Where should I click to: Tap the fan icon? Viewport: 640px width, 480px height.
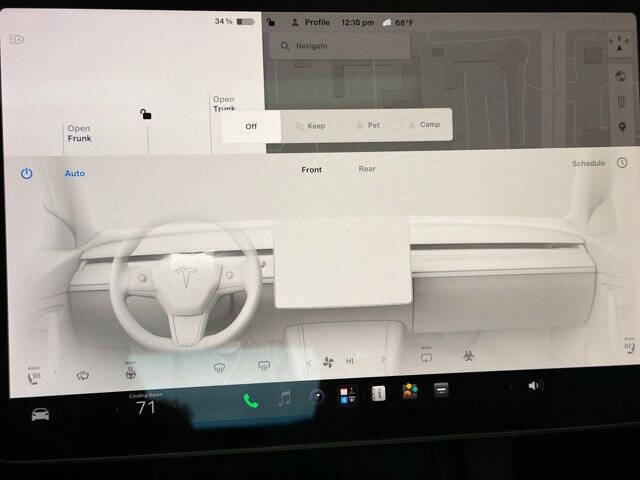[328, 362]
